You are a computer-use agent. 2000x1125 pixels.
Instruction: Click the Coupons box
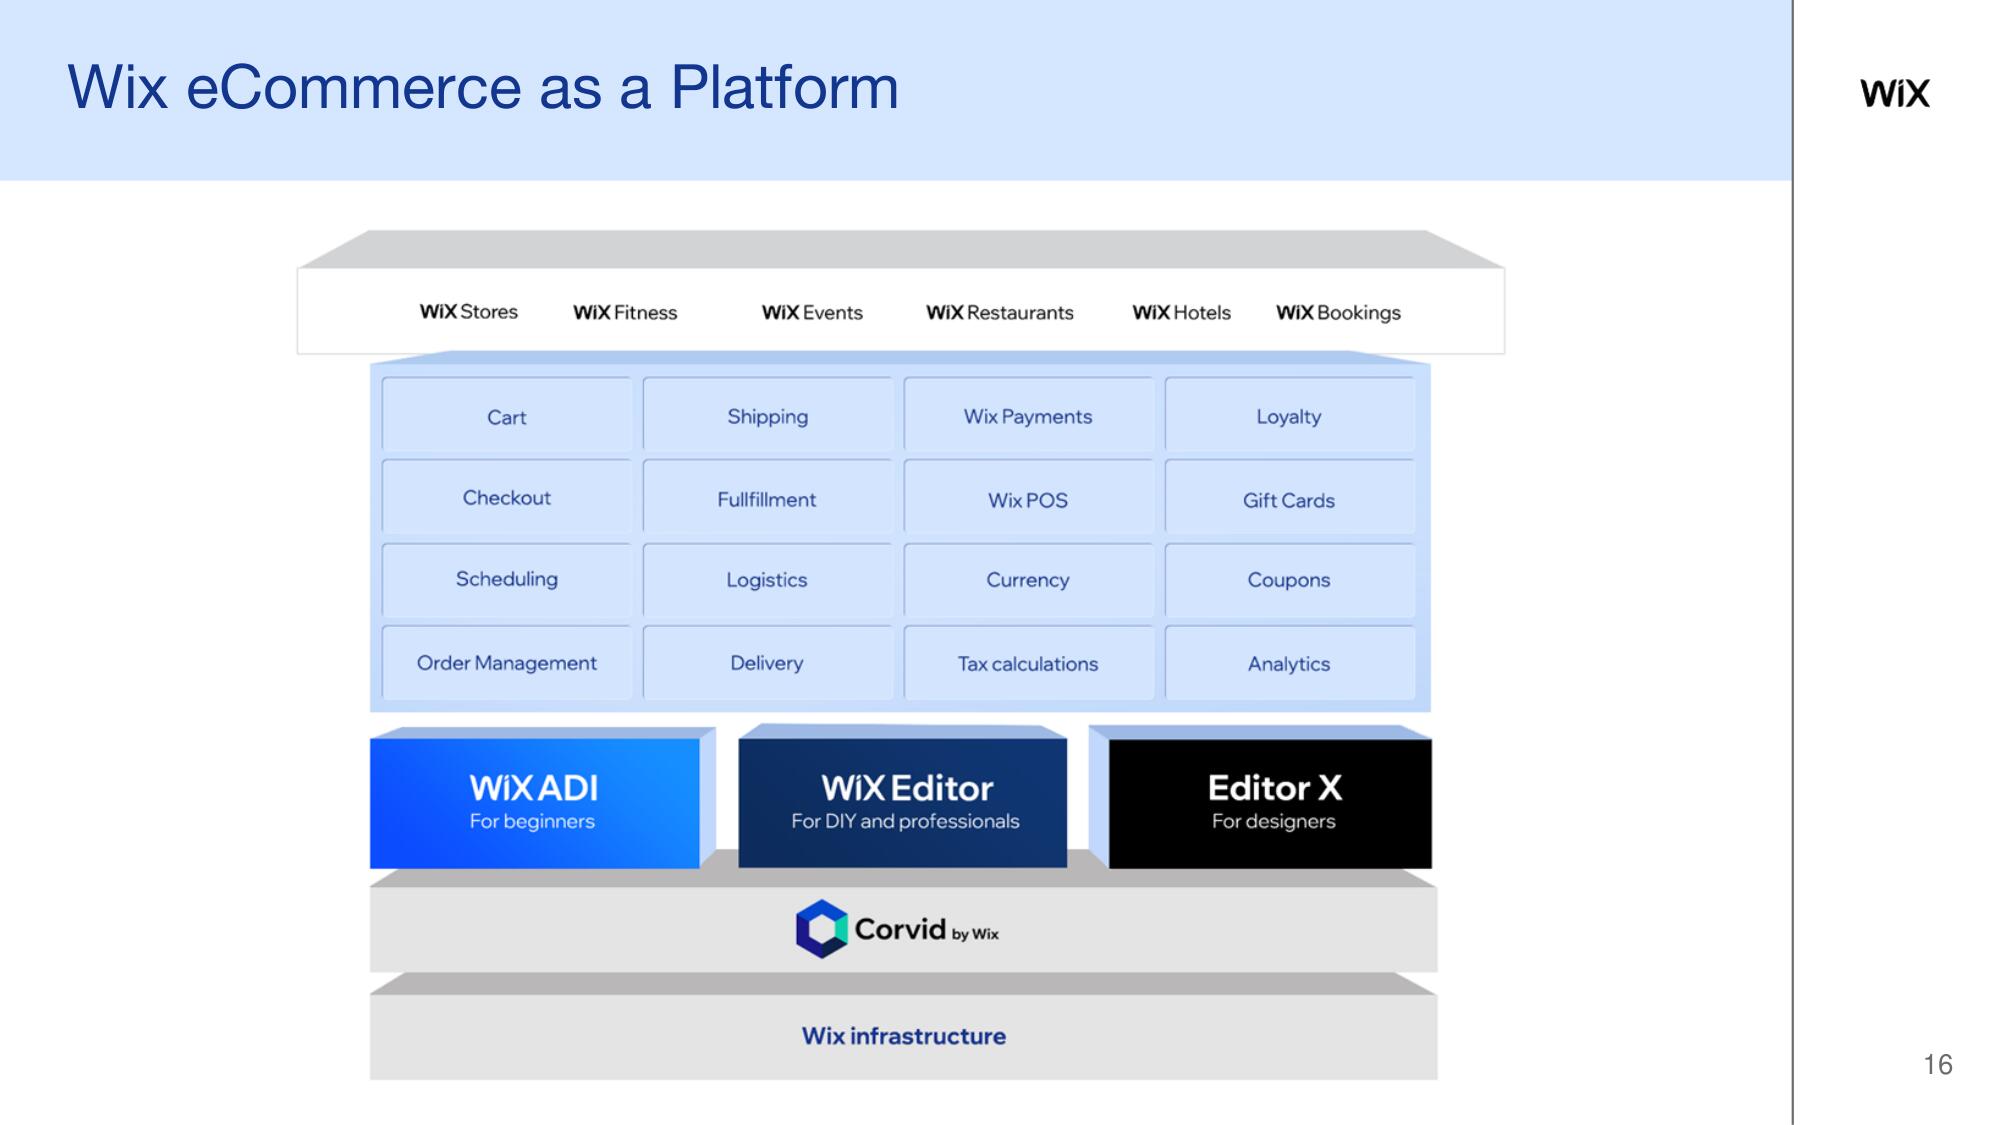pos(1290,580)
